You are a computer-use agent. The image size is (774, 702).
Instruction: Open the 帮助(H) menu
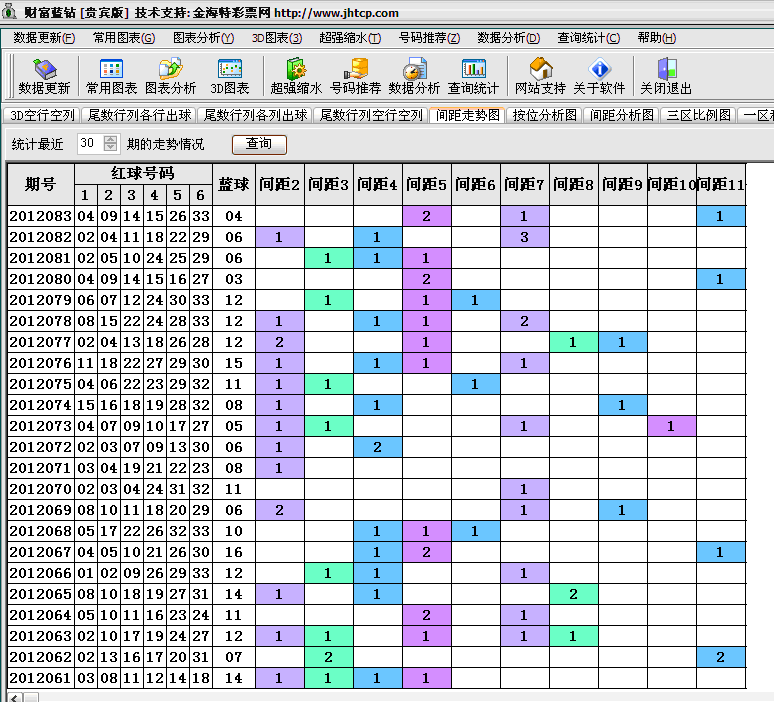click(x=656, y=38)
